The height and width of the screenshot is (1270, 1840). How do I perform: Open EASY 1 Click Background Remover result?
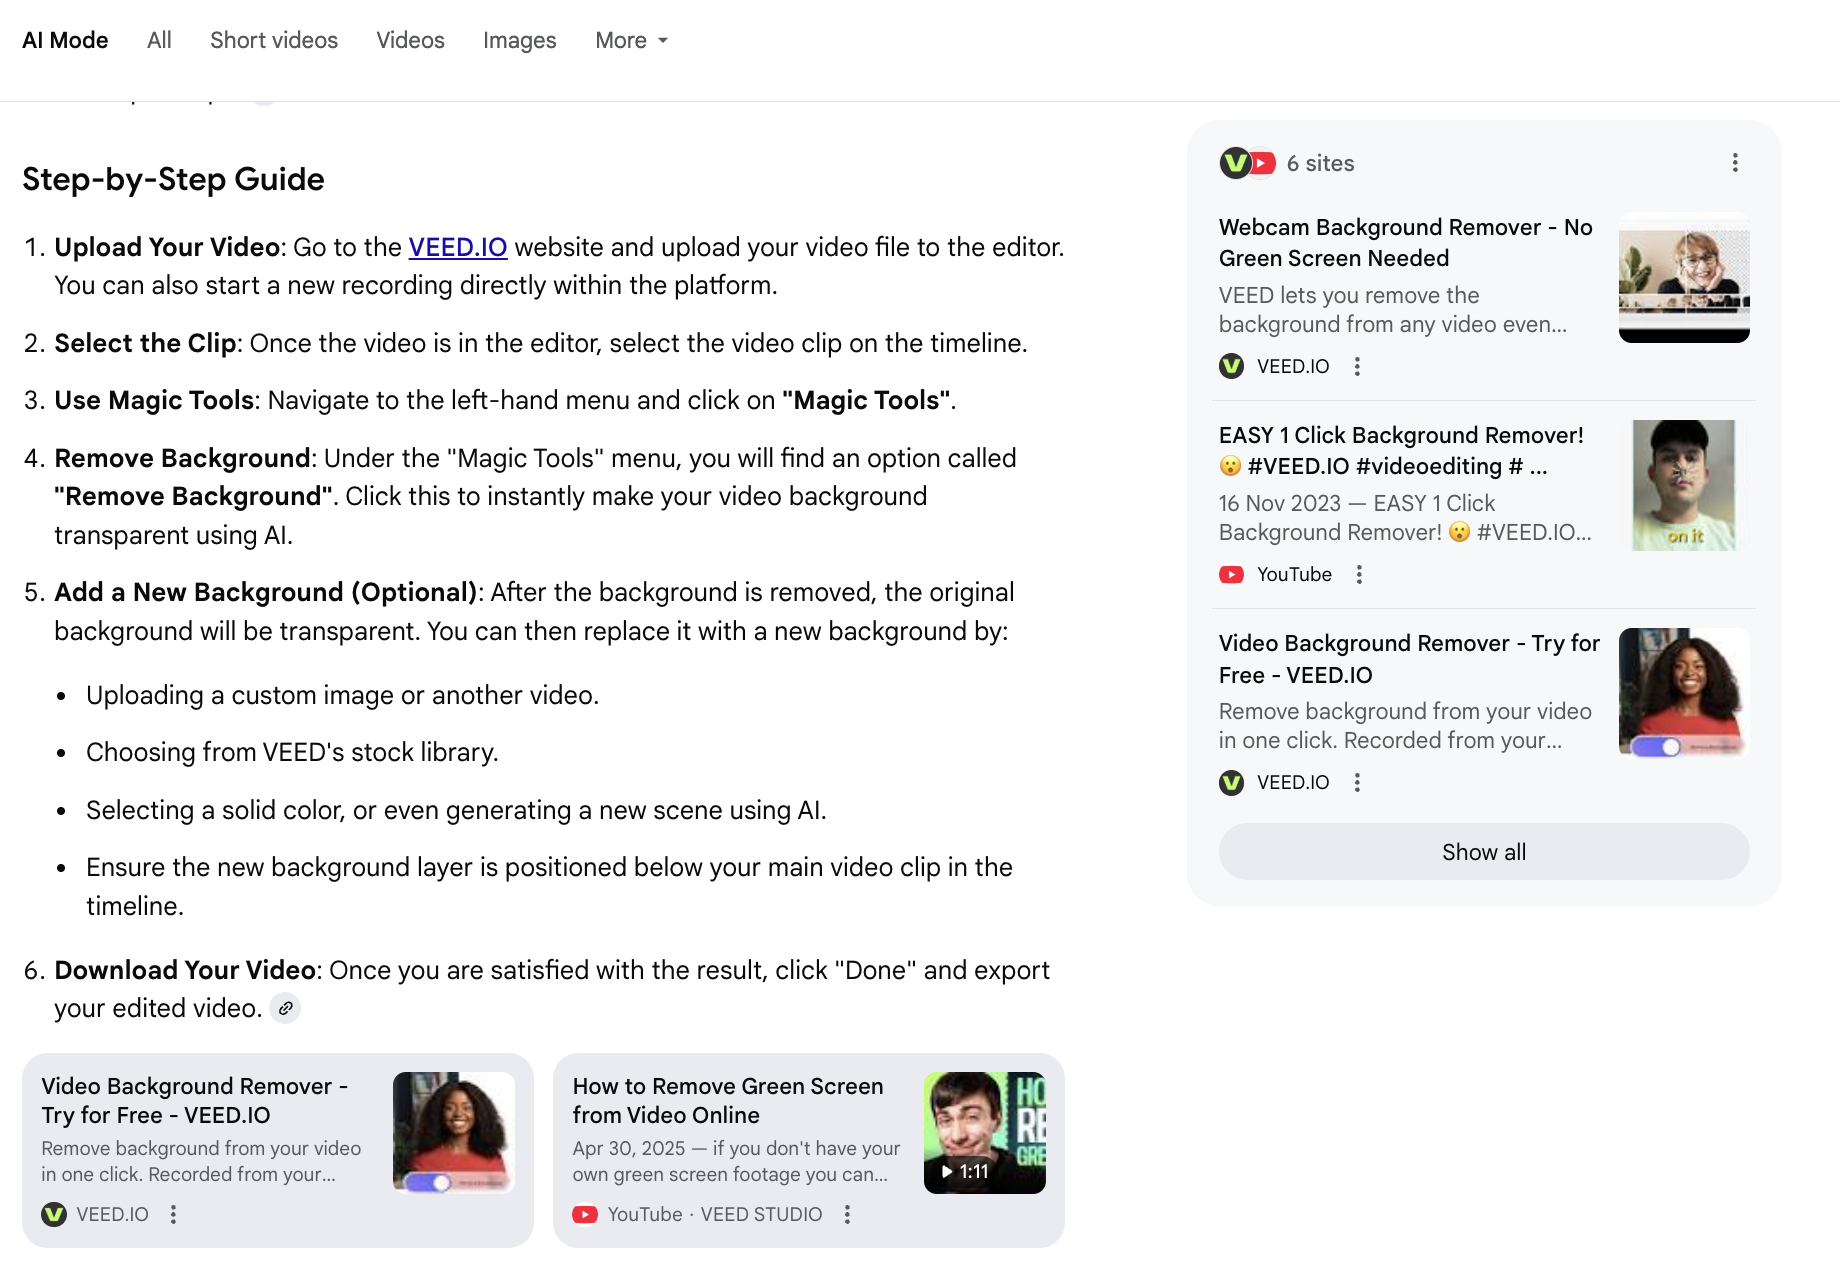(1401, 451)
